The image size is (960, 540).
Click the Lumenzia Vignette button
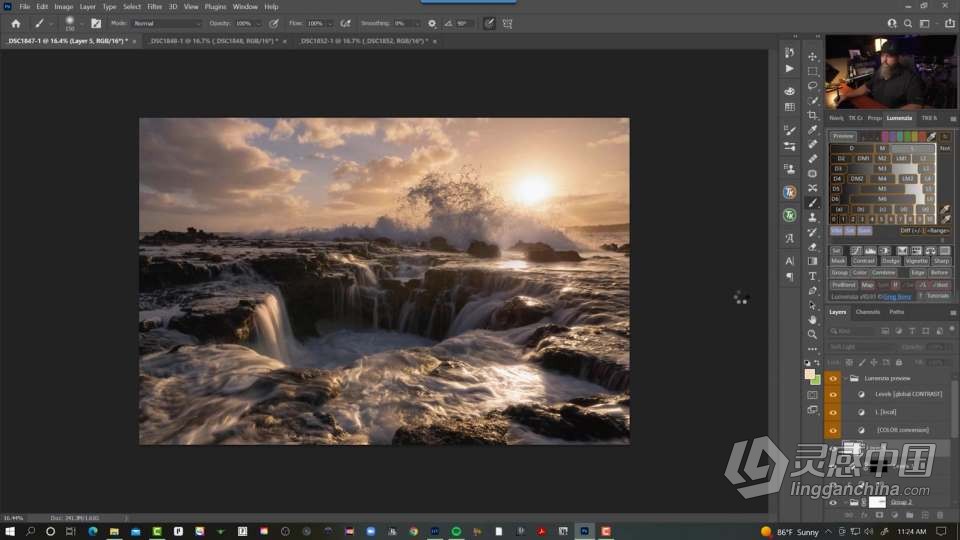(917, 261)
